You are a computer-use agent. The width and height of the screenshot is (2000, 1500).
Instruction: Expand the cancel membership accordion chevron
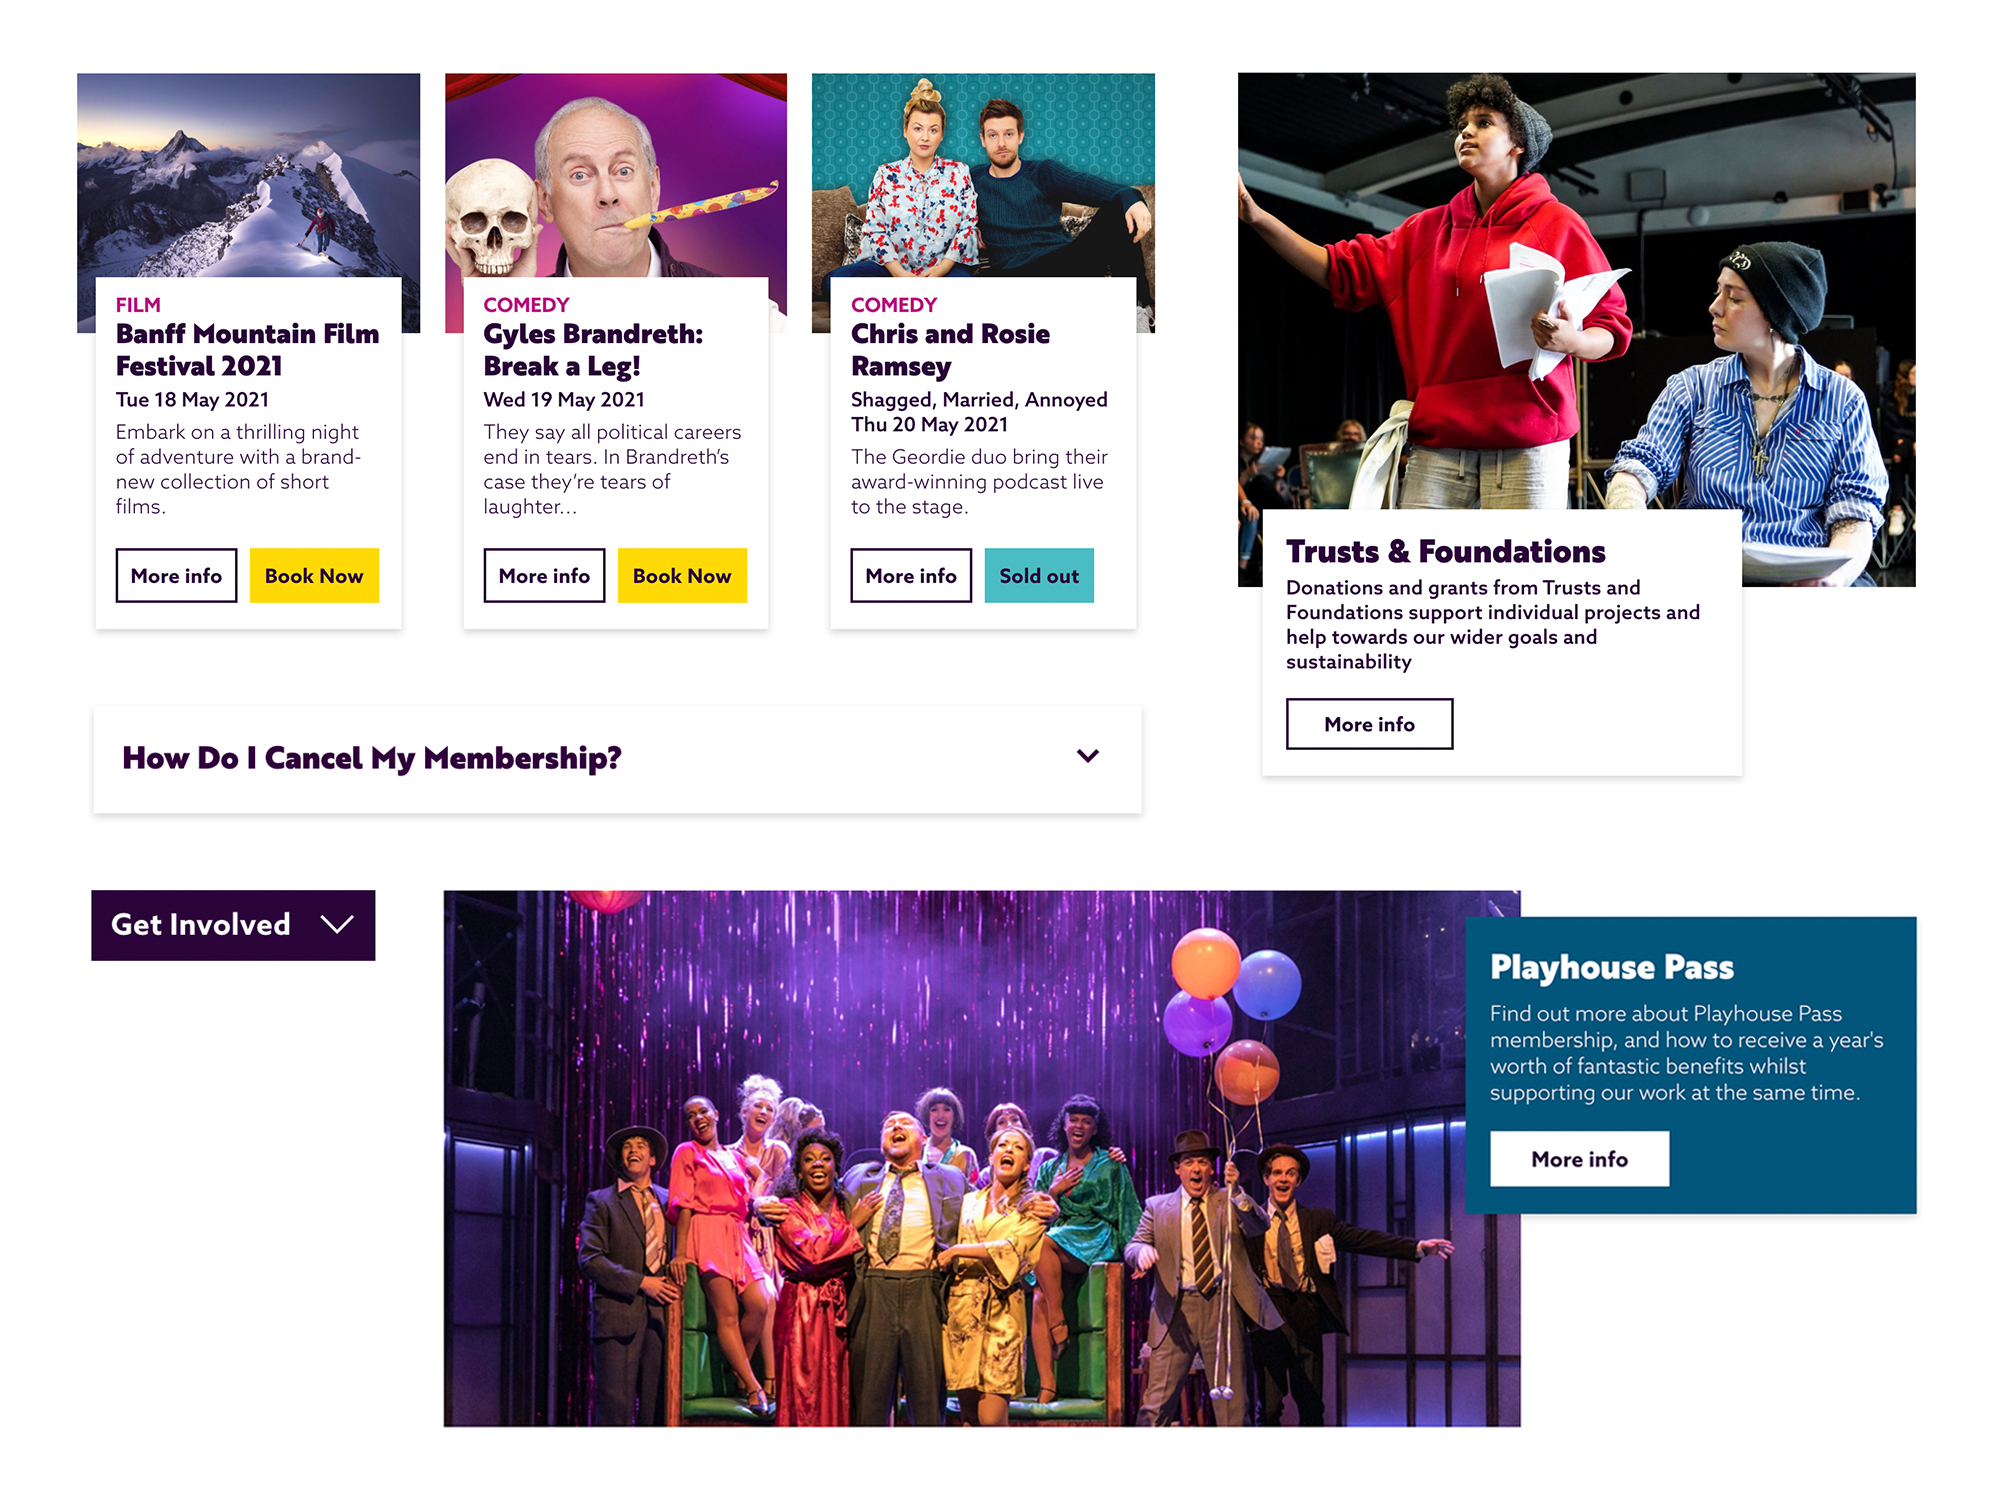[x=1087, y=756]
